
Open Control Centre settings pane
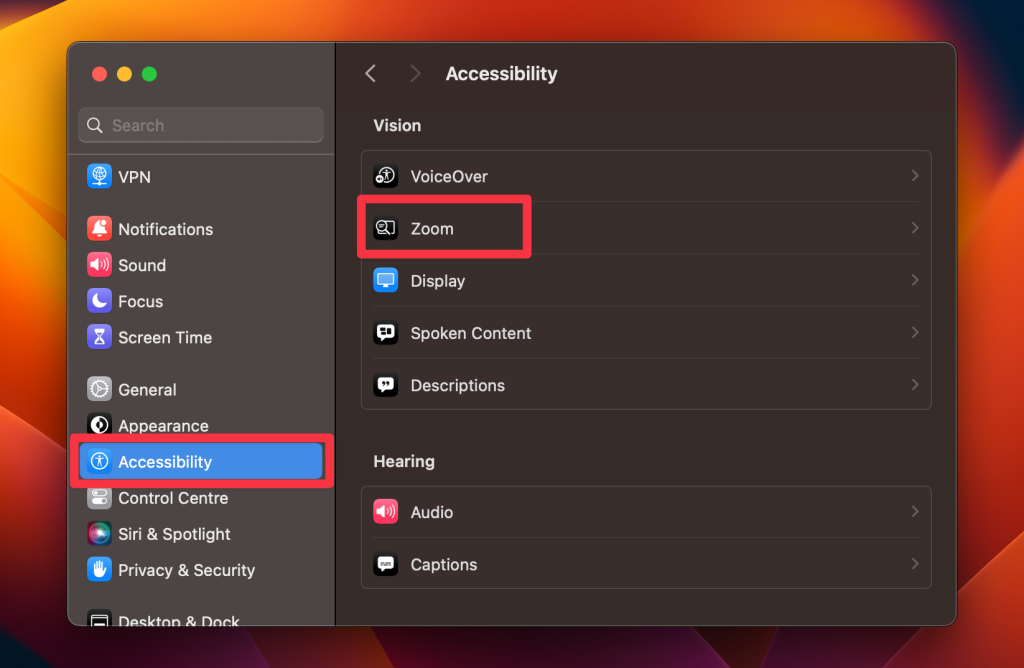point(173,498)
